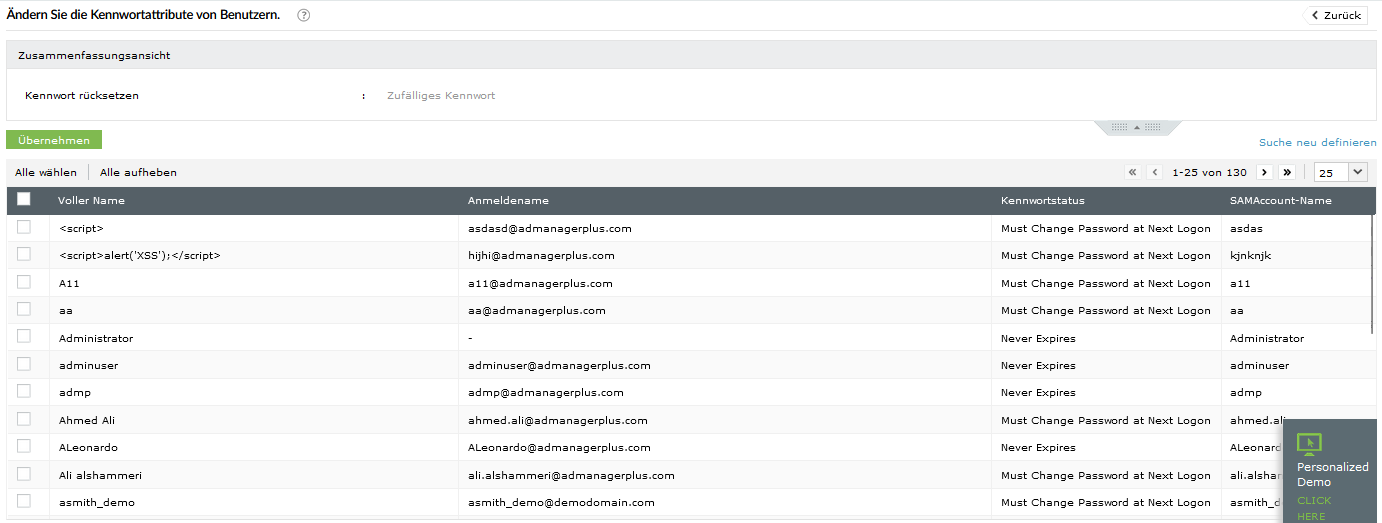Click hijhi@admanagerplus.com cell
Viewport: 1382px width, 523px height.
click(541, 255)
